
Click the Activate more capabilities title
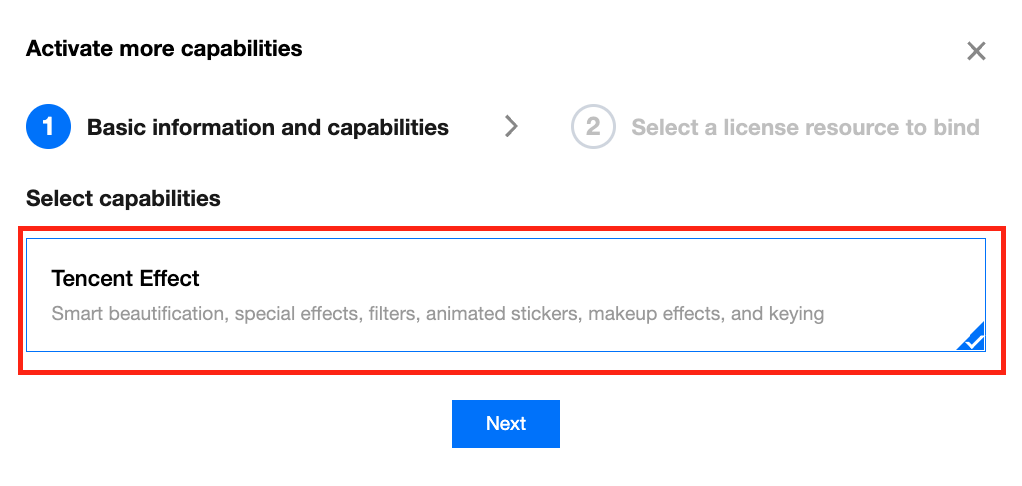(x=164, y=48)
